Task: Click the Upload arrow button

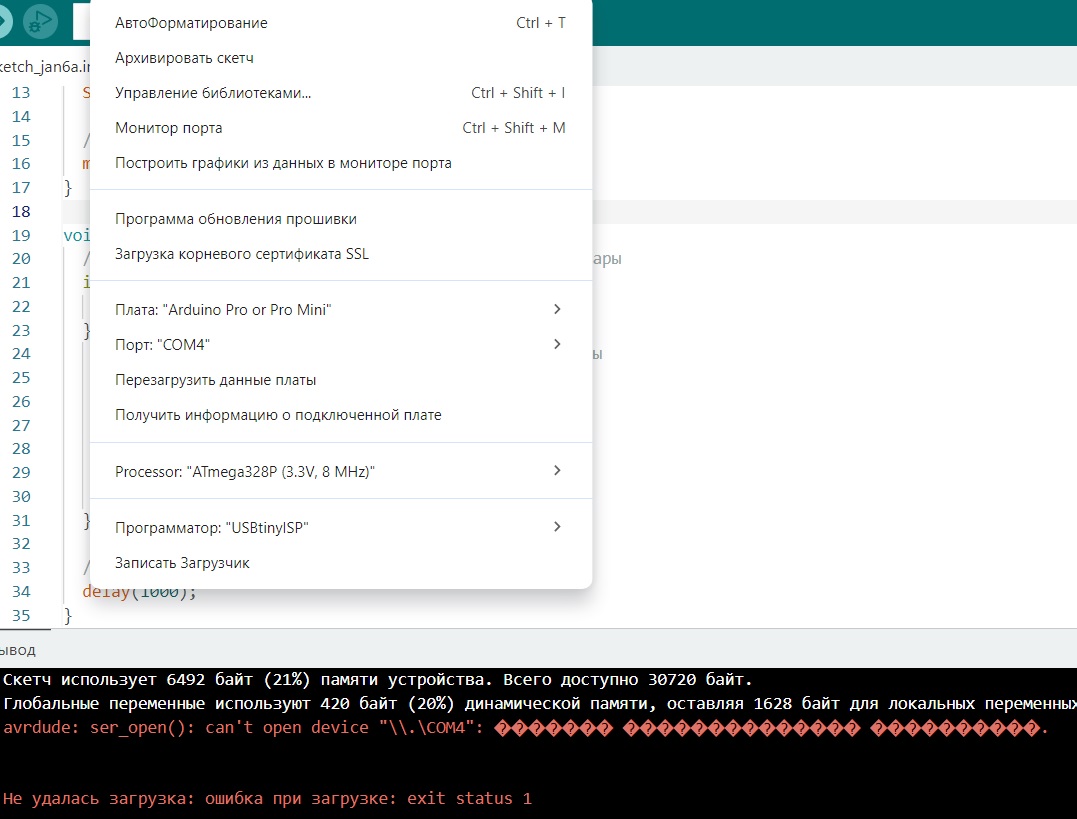Action: point(5,20)
